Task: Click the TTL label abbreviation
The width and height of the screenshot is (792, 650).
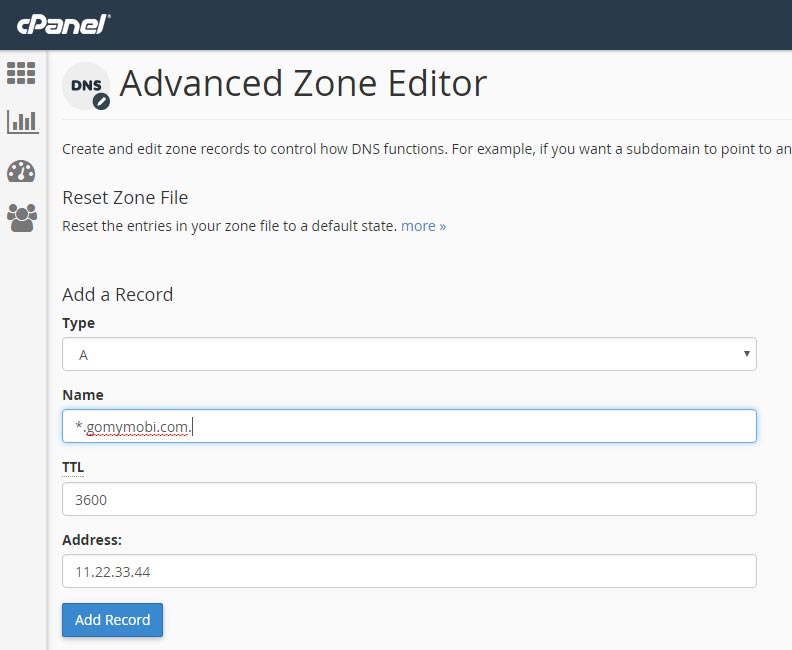Action: 73,467
